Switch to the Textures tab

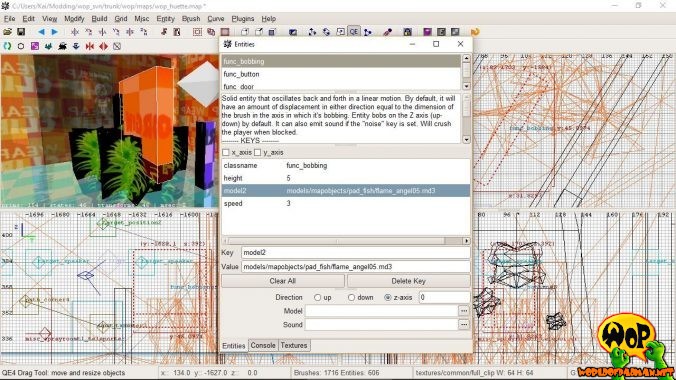click(294, 345)
